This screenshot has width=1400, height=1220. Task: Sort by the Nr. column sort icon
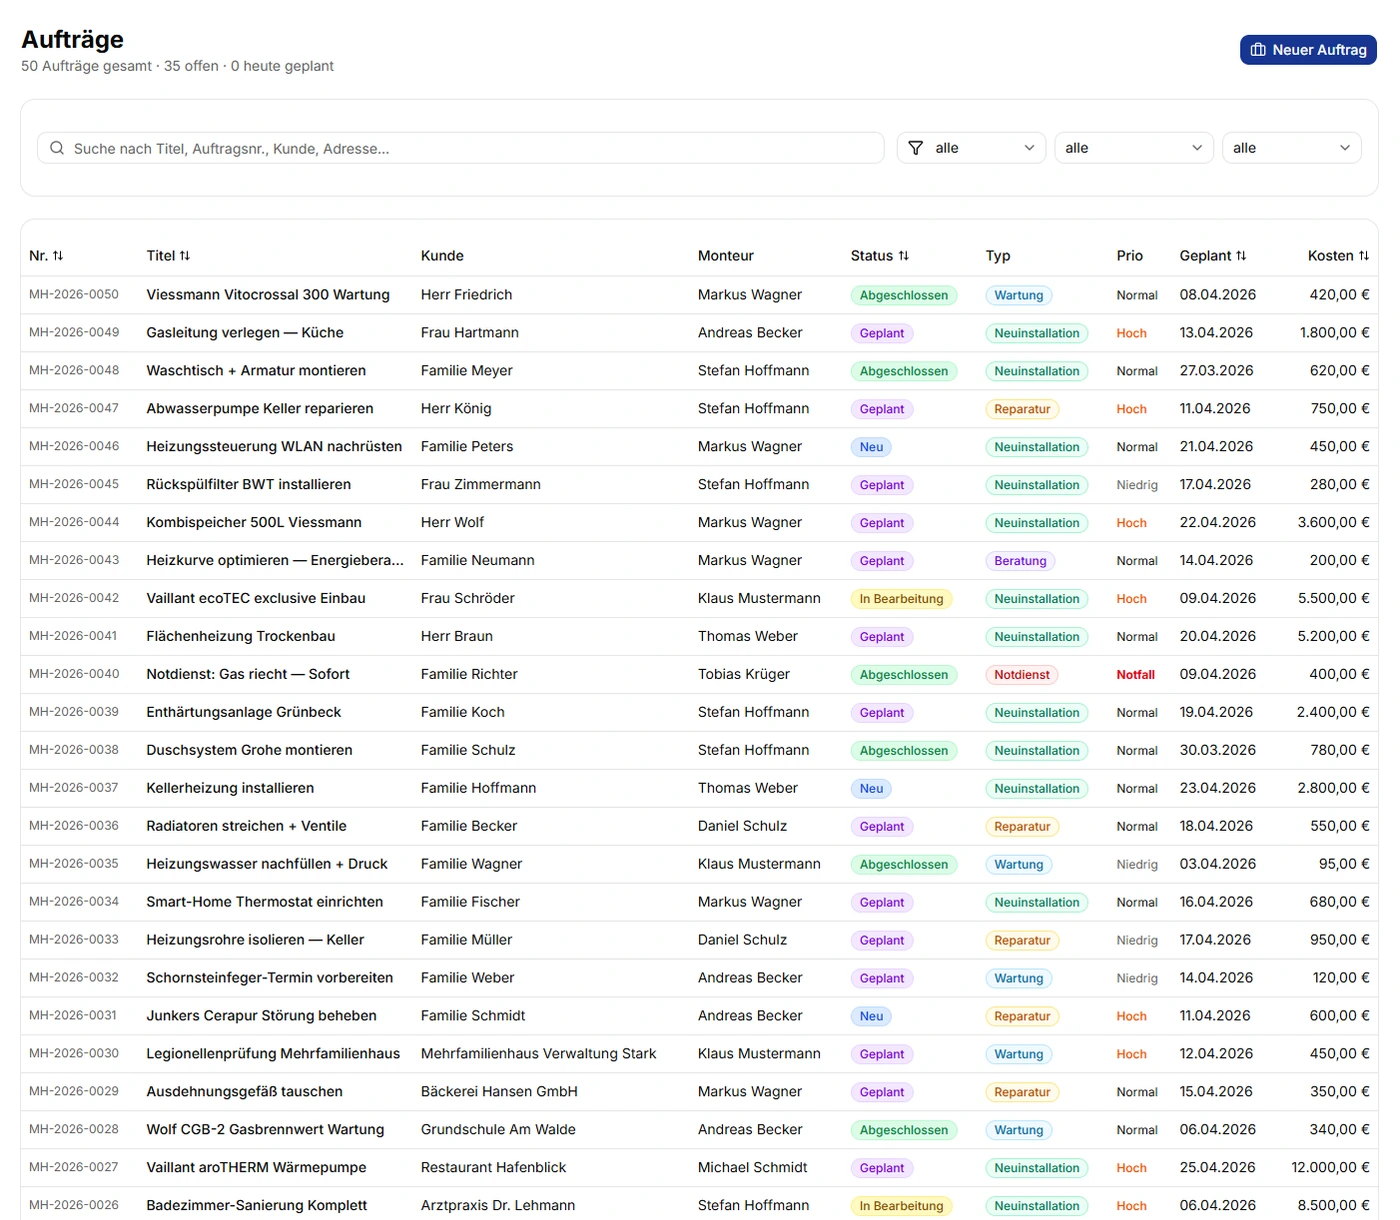tap(58, 256)
